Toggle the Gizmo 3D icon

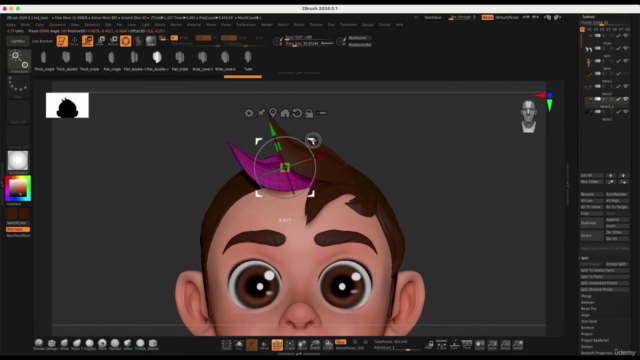click(125, 41)
